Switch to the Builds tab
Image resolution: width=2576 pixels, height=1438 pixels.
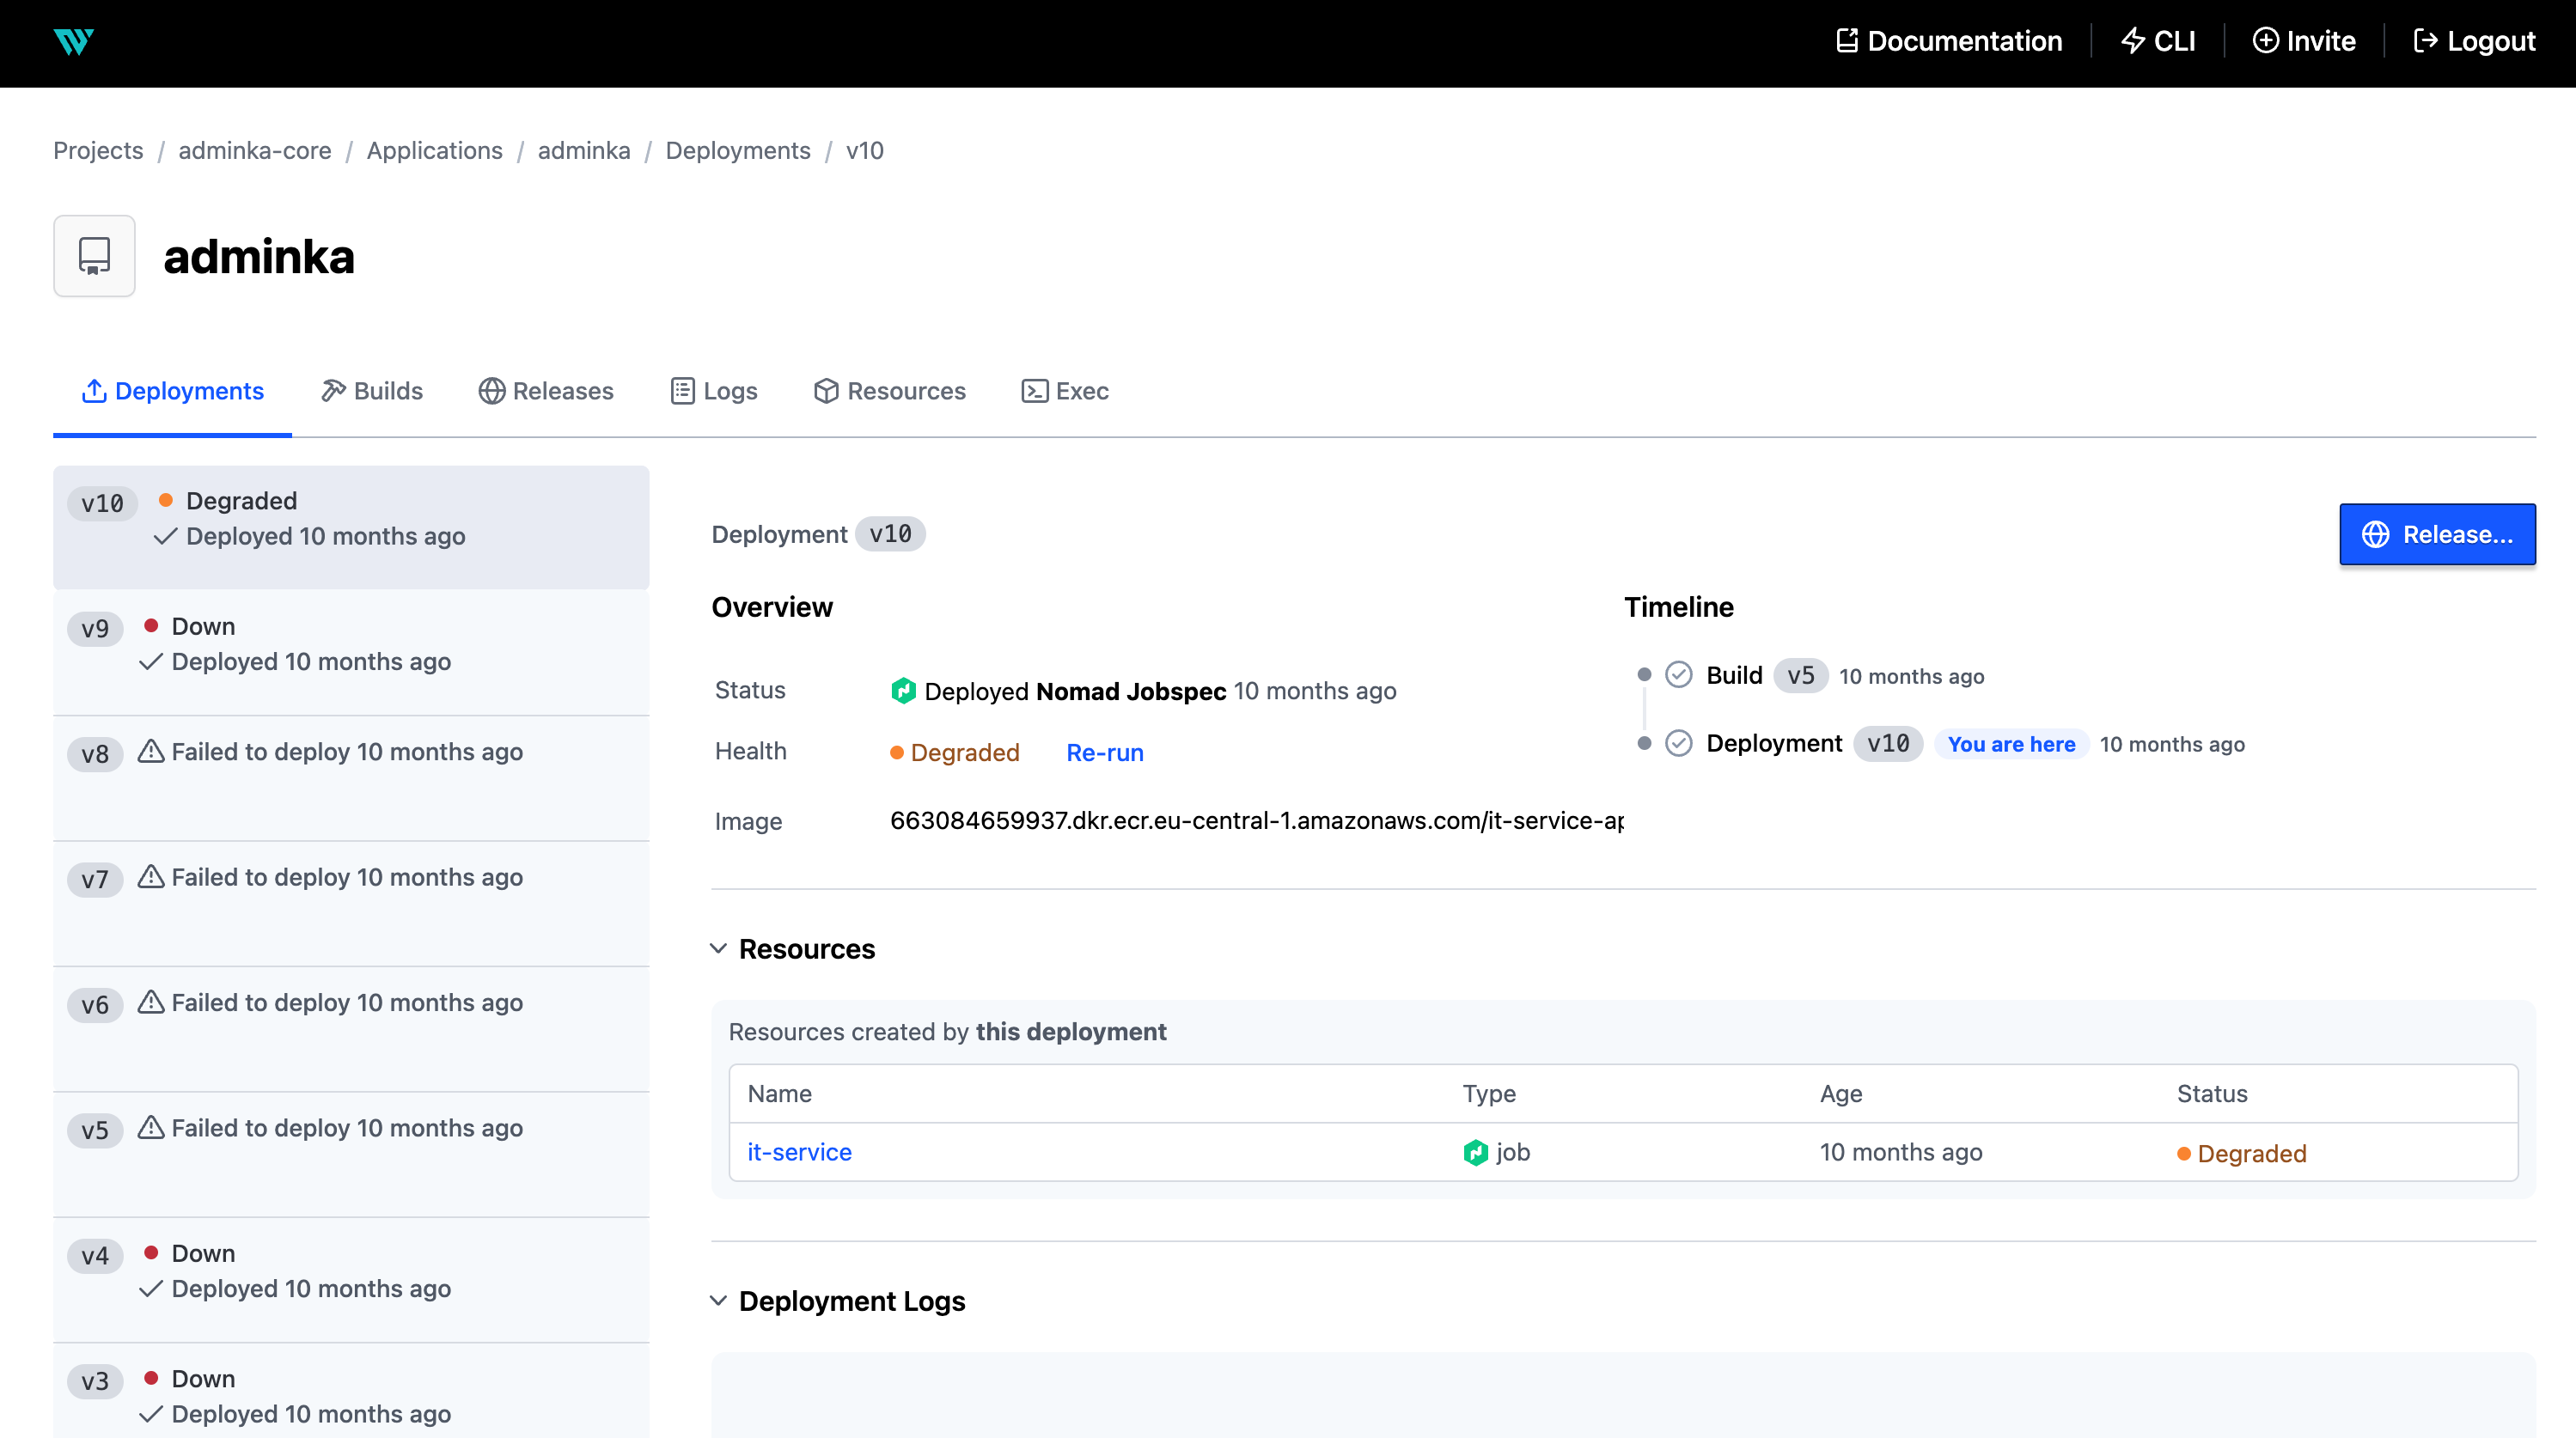[x=372, y=391]
